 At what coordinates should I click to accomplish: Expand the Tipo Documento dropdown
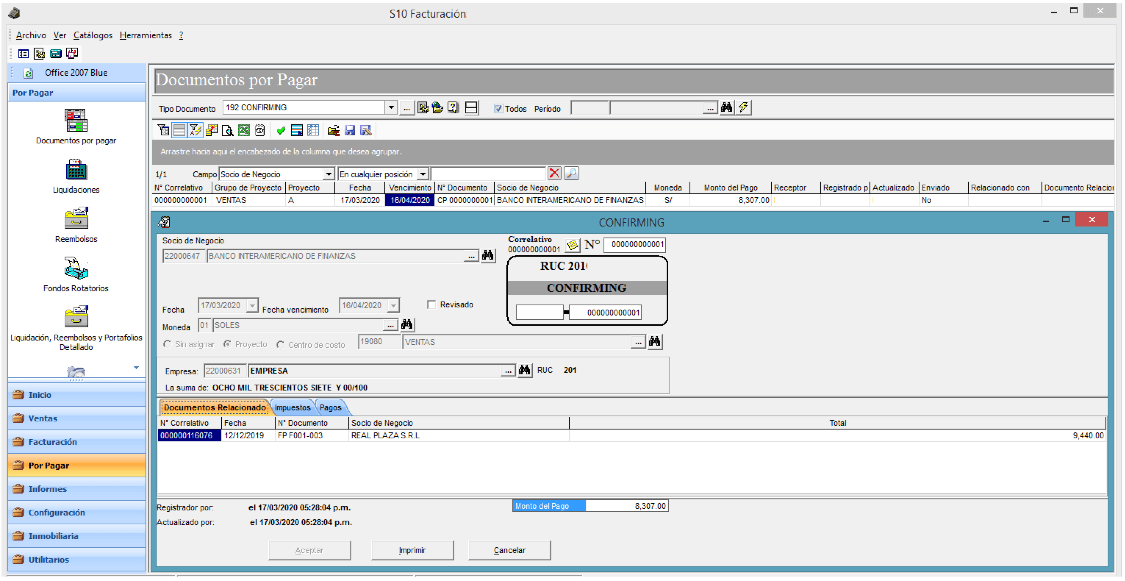pyautogui.click(x=391, y=108)
